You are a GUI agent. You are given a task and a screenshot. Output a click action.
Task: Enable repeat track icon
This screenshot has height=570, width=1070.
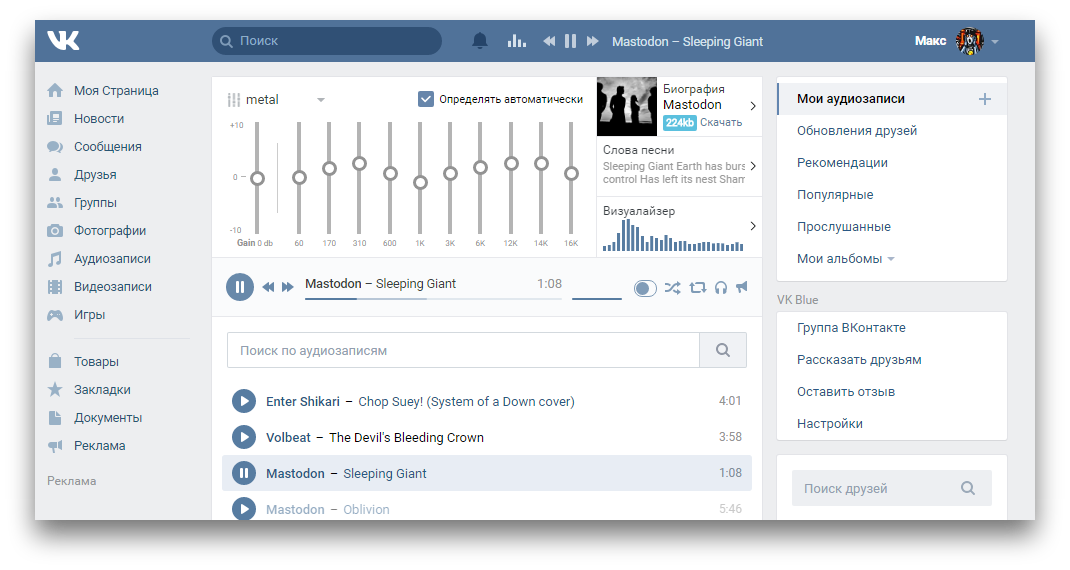point(697,287)
